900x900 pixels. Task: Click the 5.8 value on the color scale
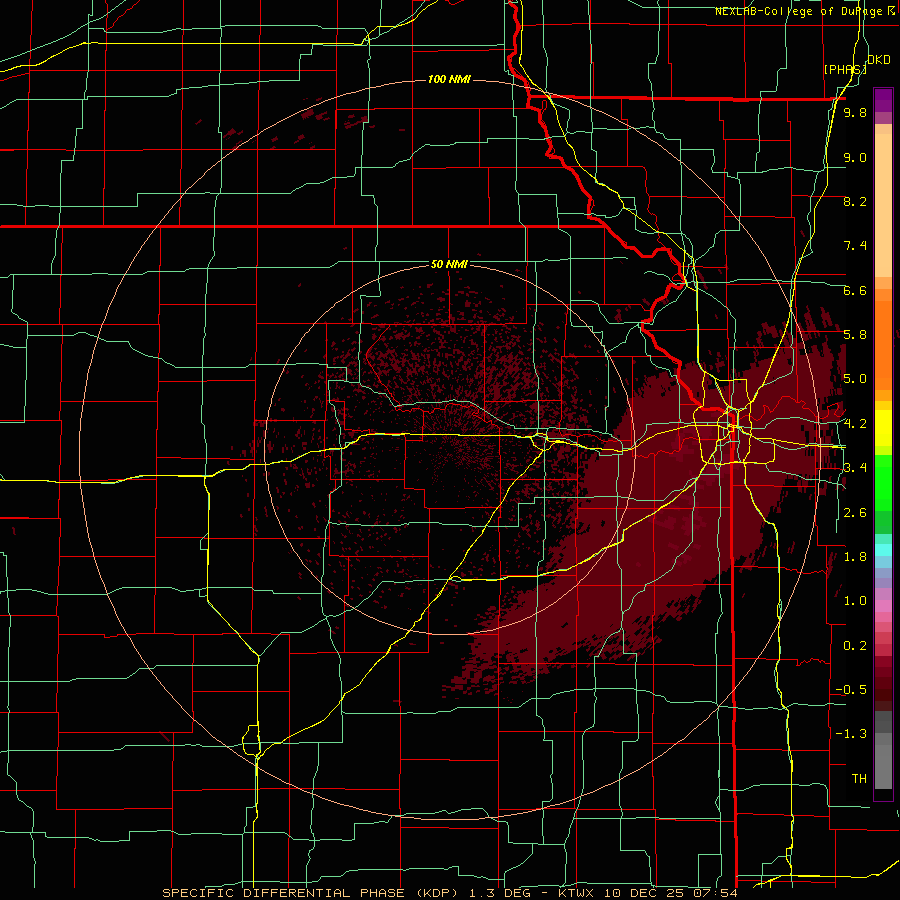[855, 335]
